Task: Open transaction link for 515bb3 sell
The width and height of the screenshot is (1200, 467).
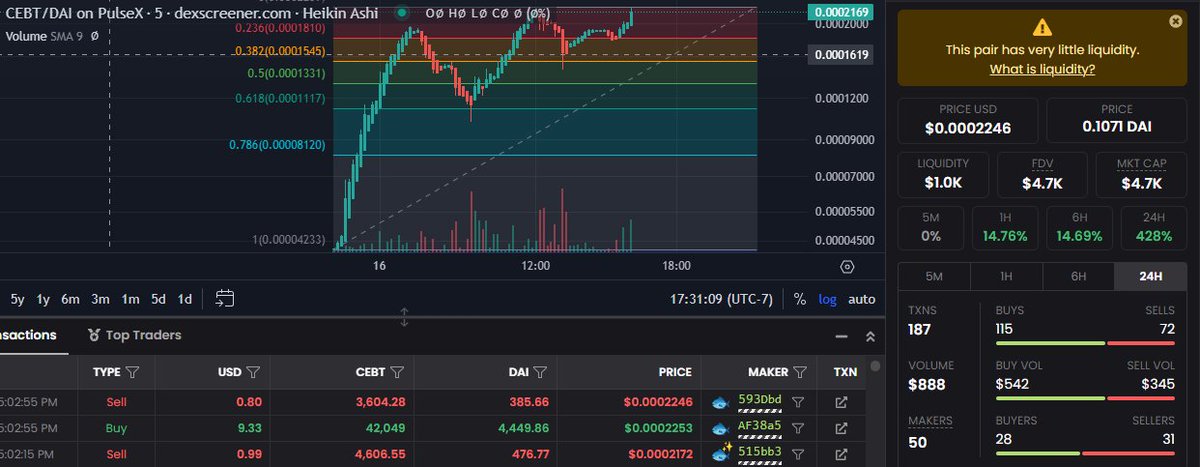Action: 841,455
